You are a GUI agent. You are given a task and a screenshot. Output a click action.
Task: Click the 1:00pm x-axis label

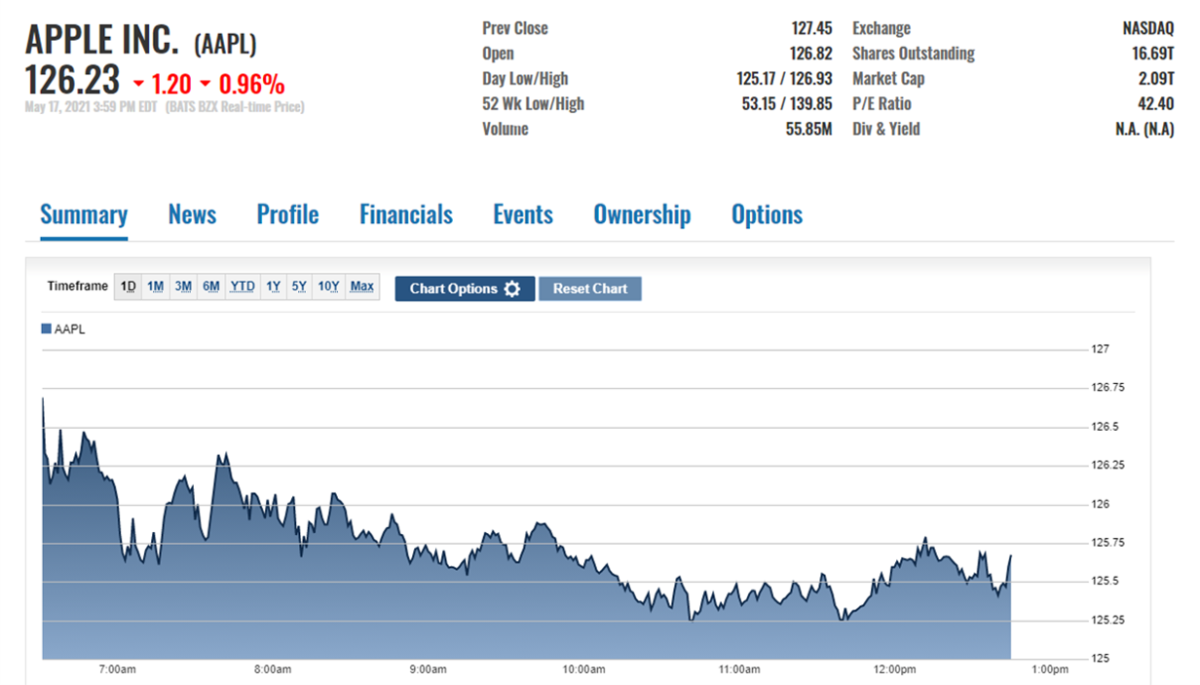point(1049,668)
